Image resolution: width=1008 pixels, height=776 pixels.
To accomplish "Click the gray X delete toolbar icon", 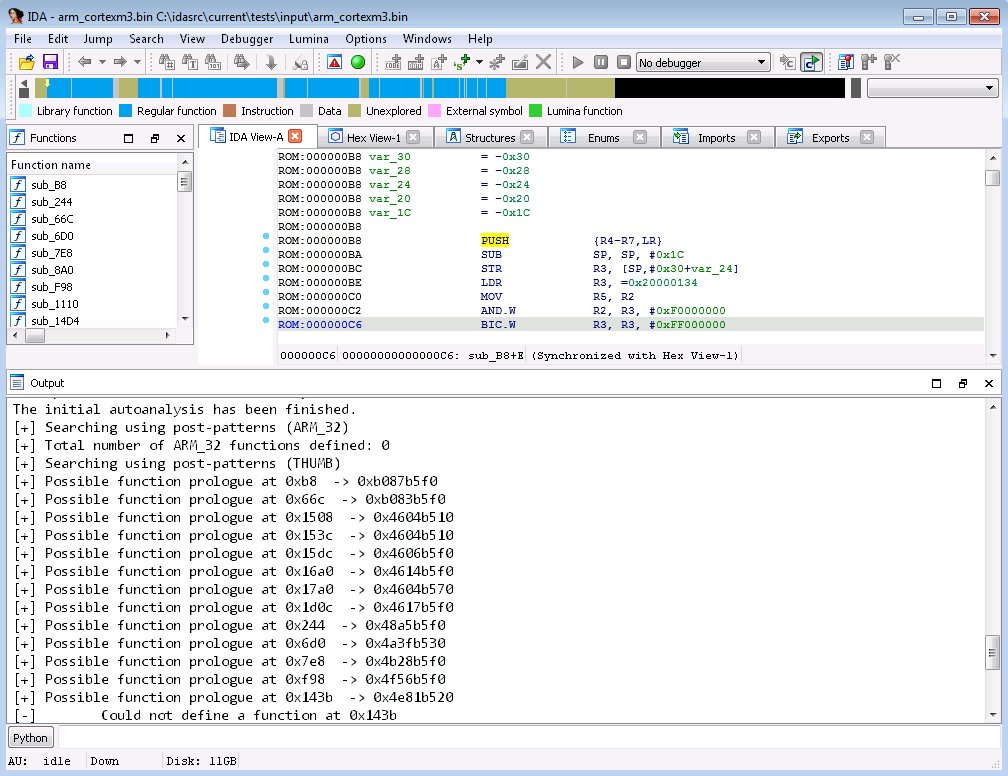I will tap(543, 62).
